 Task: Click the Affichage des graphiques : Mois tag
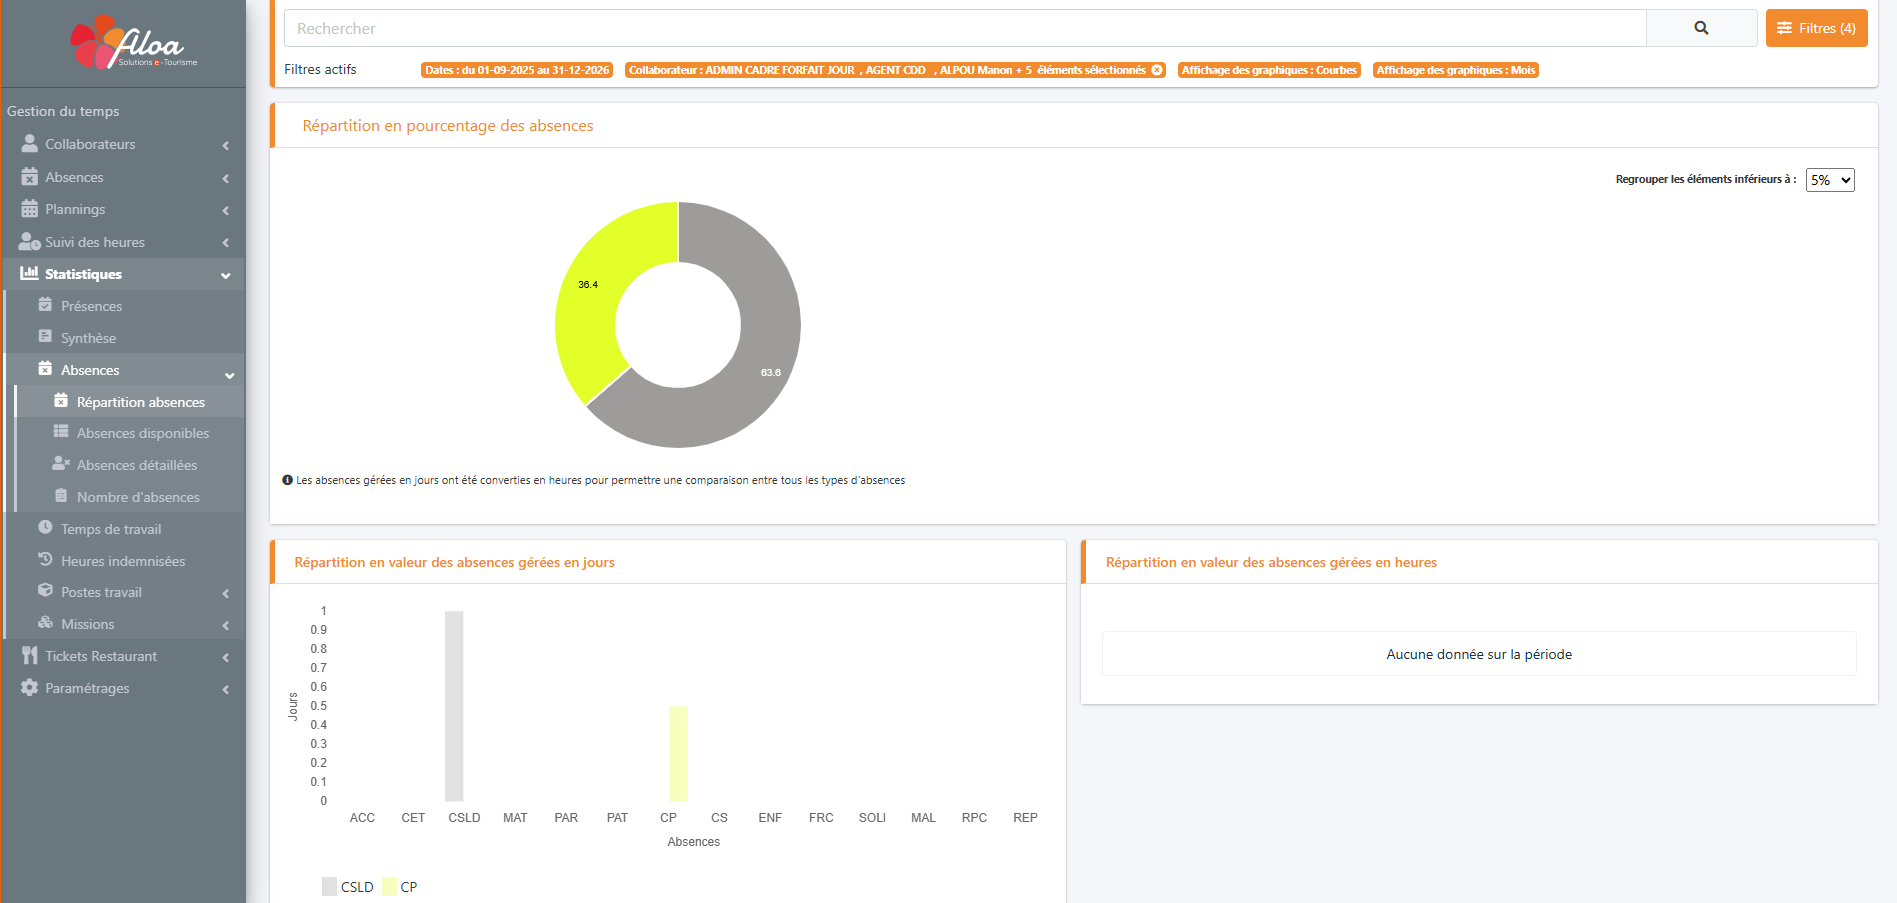click(1455, 70)
